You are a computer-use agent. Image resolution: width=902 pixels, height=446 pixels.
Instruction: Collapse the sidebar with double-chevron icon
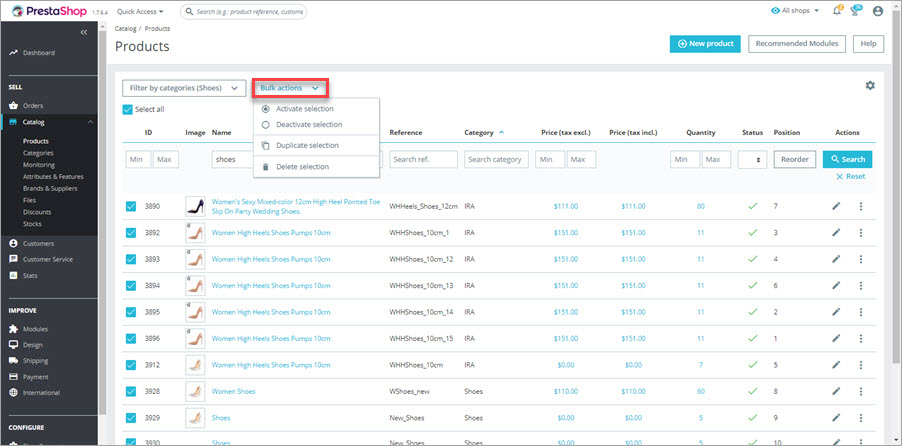pos(84,32)
